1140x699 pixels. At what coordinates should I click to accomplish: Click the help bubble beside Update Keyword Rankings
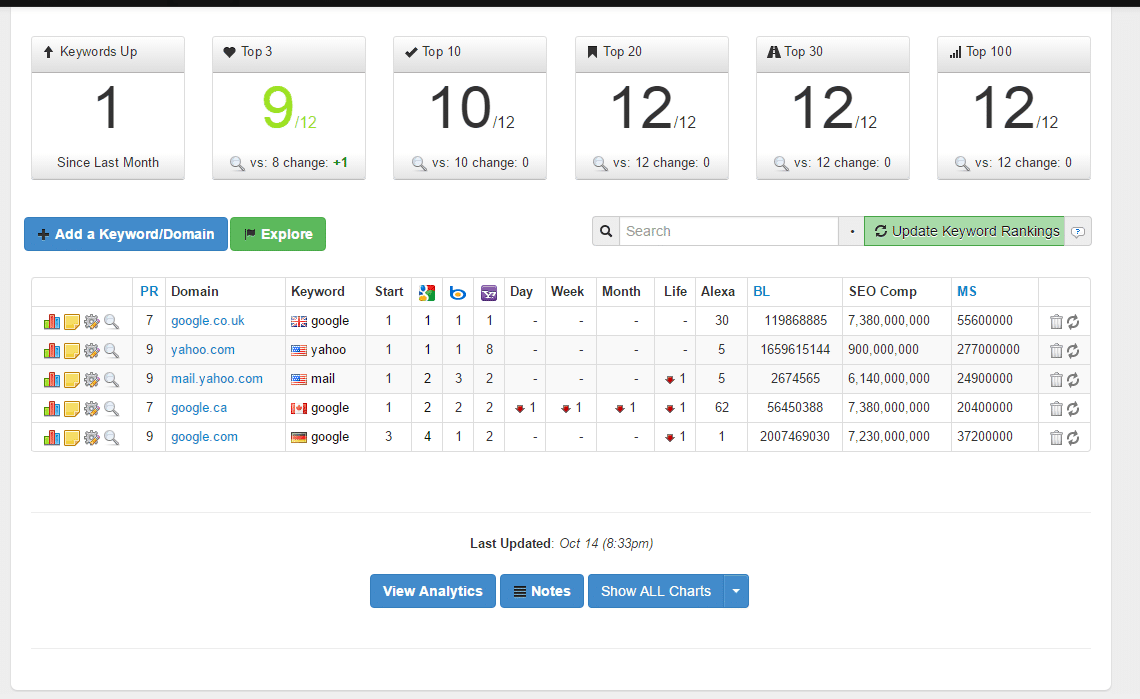coord(1078,232)
